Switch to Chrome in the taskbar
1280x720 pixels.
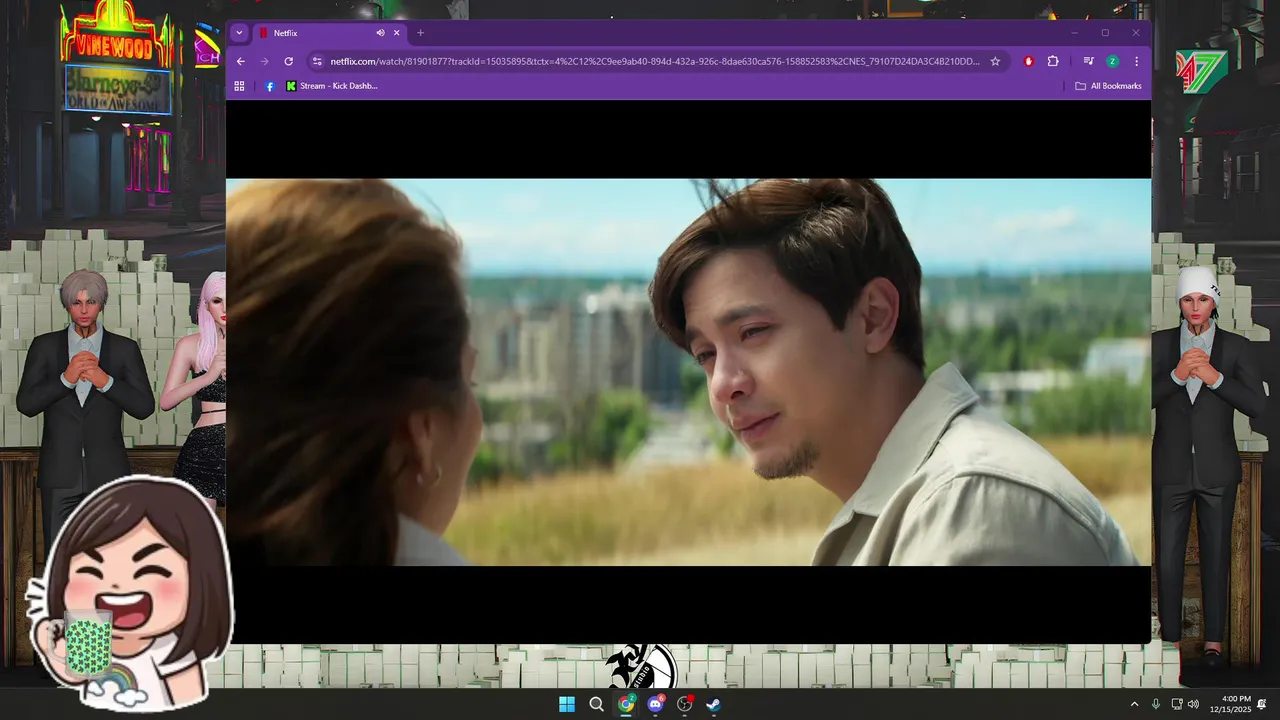pos(626,704)
